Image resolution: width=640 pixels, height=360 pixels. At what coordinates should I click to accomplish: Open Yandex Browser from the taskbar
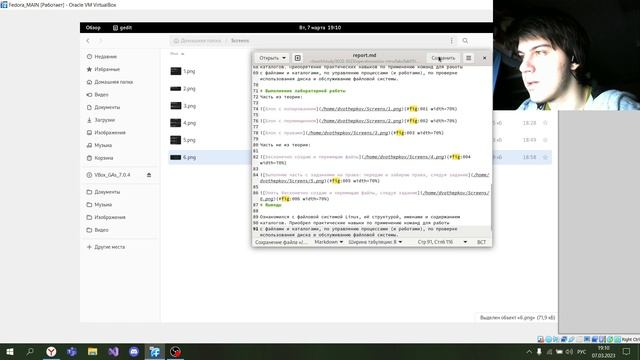click(x=51, y=351)
